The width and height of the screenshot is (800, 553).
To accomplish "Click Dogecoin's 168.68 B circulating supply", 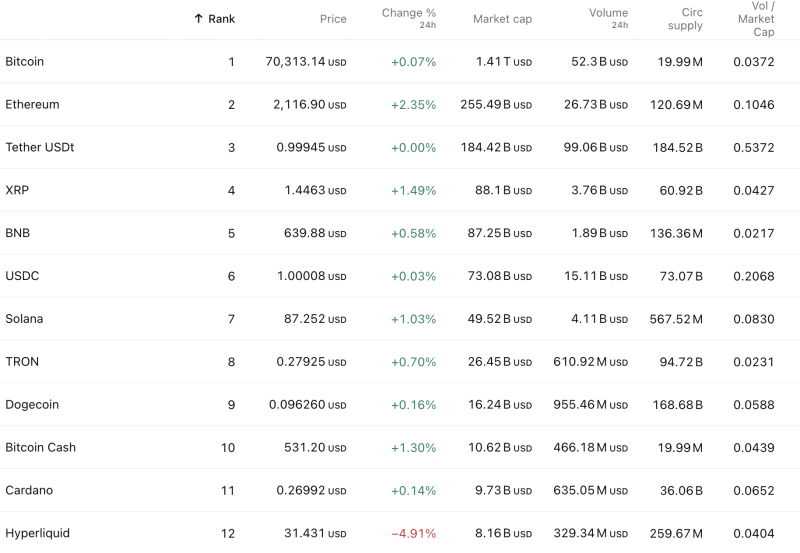I will click(x=678, y=405).
